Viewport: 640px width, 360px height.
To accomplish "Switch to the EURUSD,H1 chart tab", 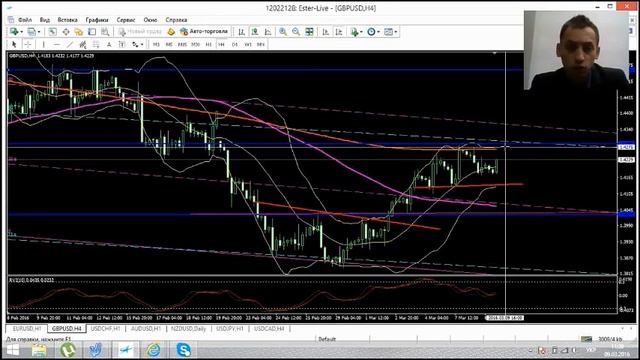I will (27, 329).
